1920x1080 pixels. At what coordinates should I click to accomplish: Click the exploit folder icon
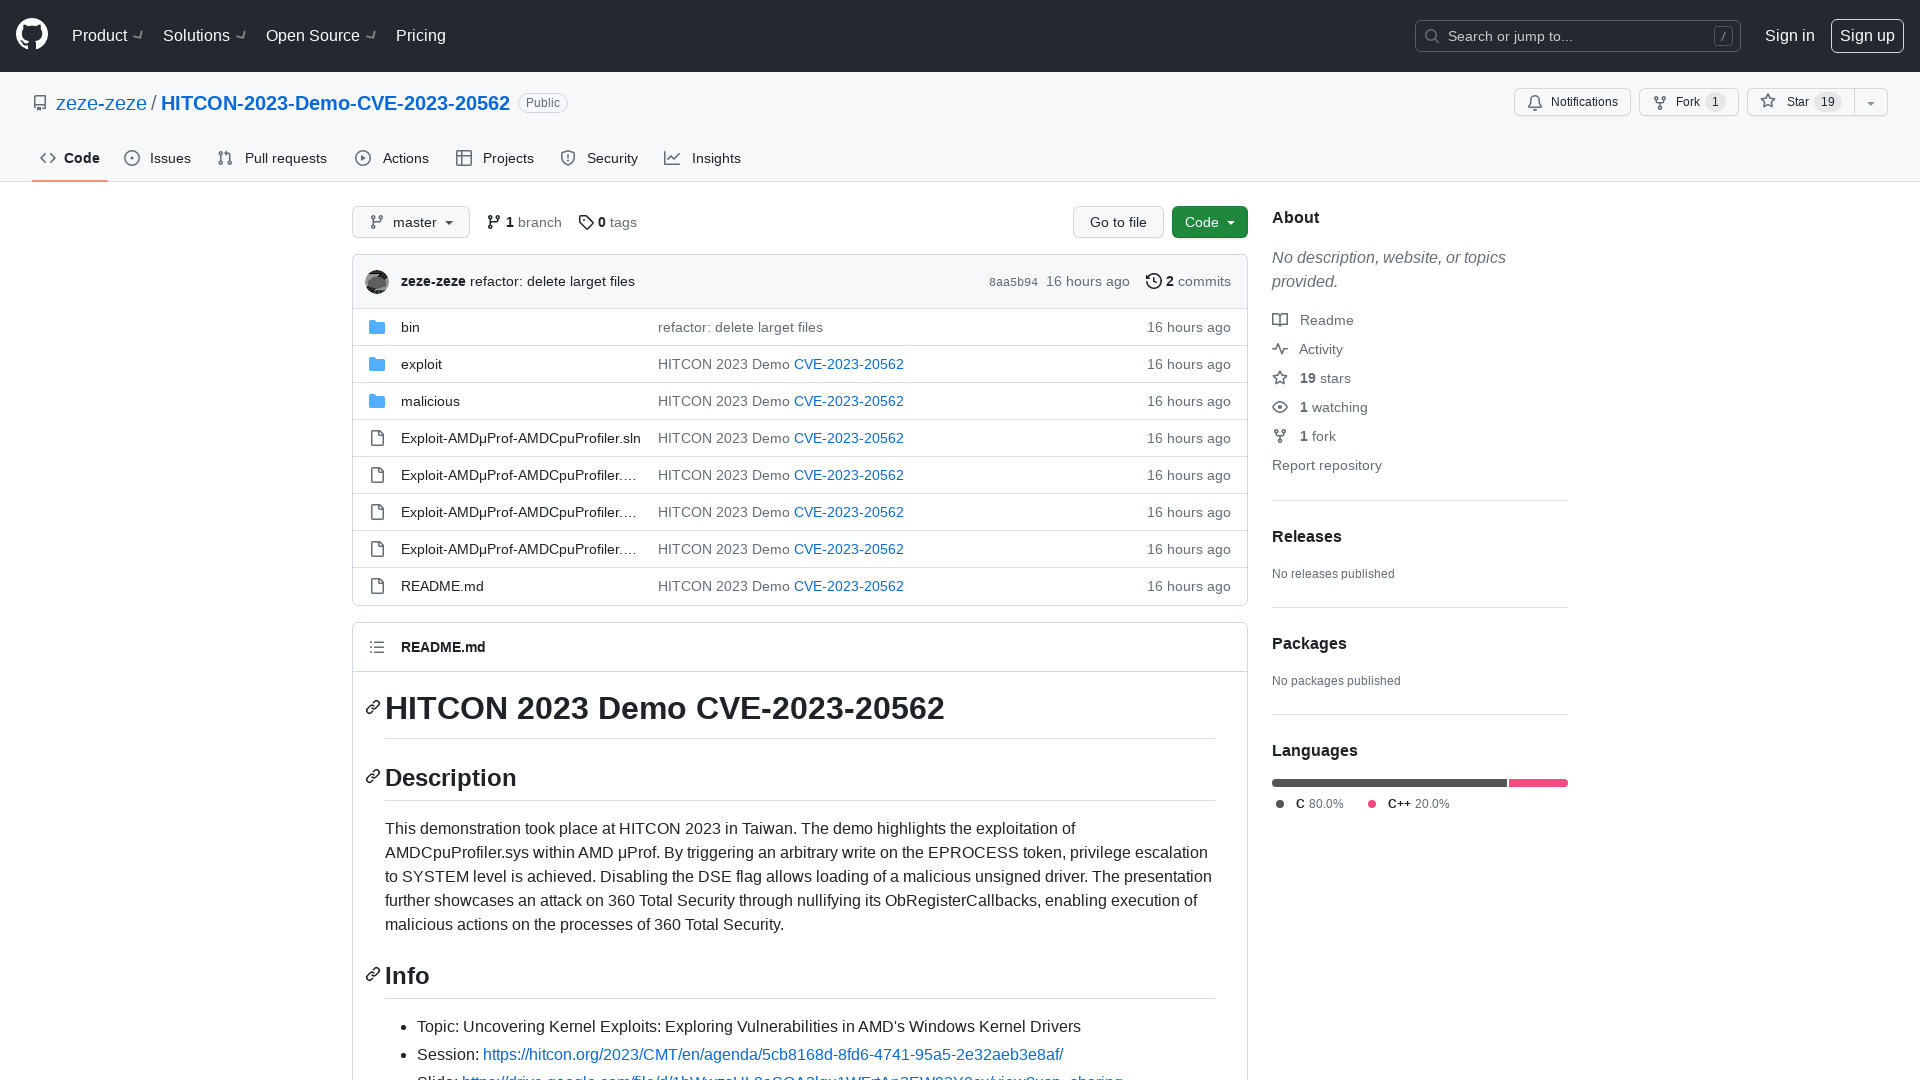[377, 364]
